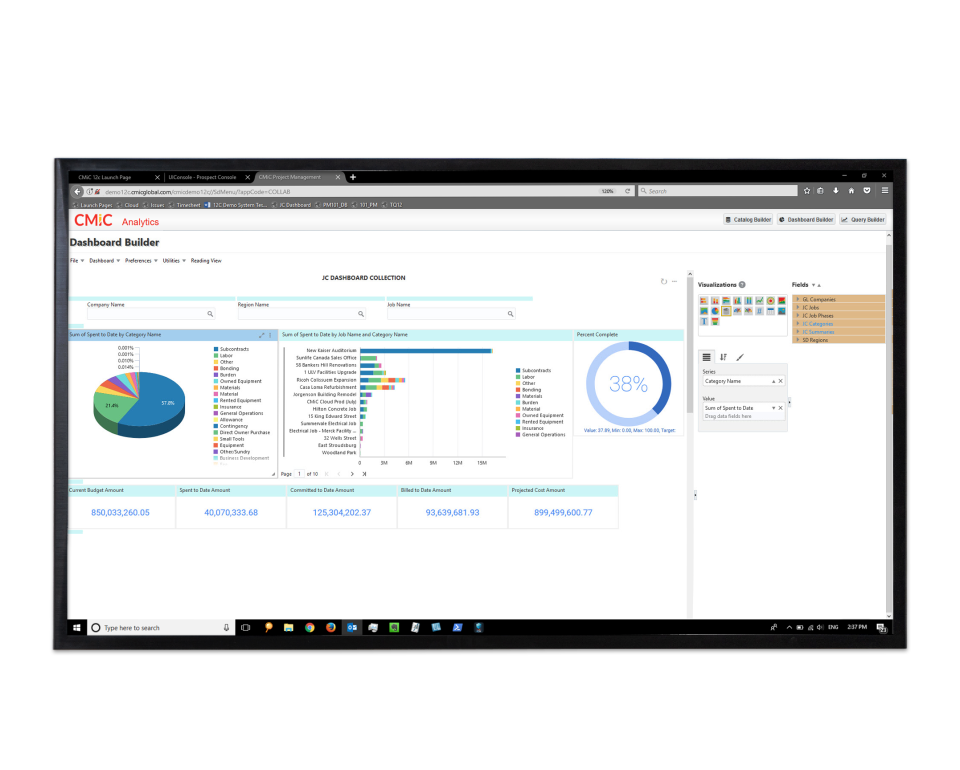Screen dimensions: 960x770
Task: Open the Fields panel dropdown arrow
Action: tap(813, 285)
